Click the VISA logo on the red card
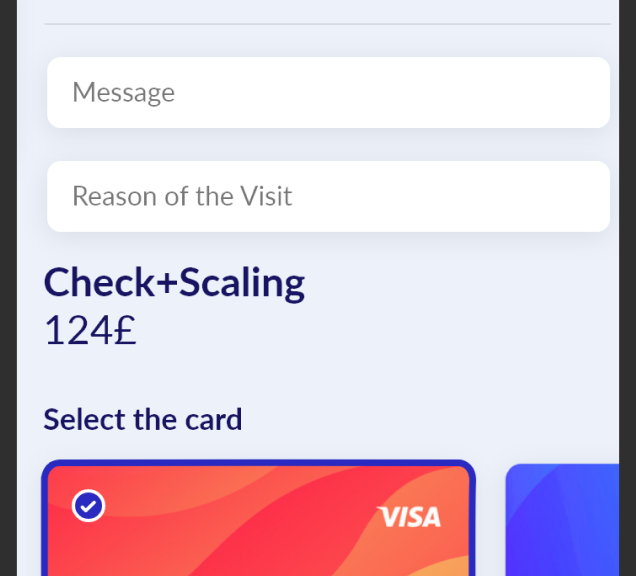The width and height of the screenshot is (636, 576). (x=408, y=517)
